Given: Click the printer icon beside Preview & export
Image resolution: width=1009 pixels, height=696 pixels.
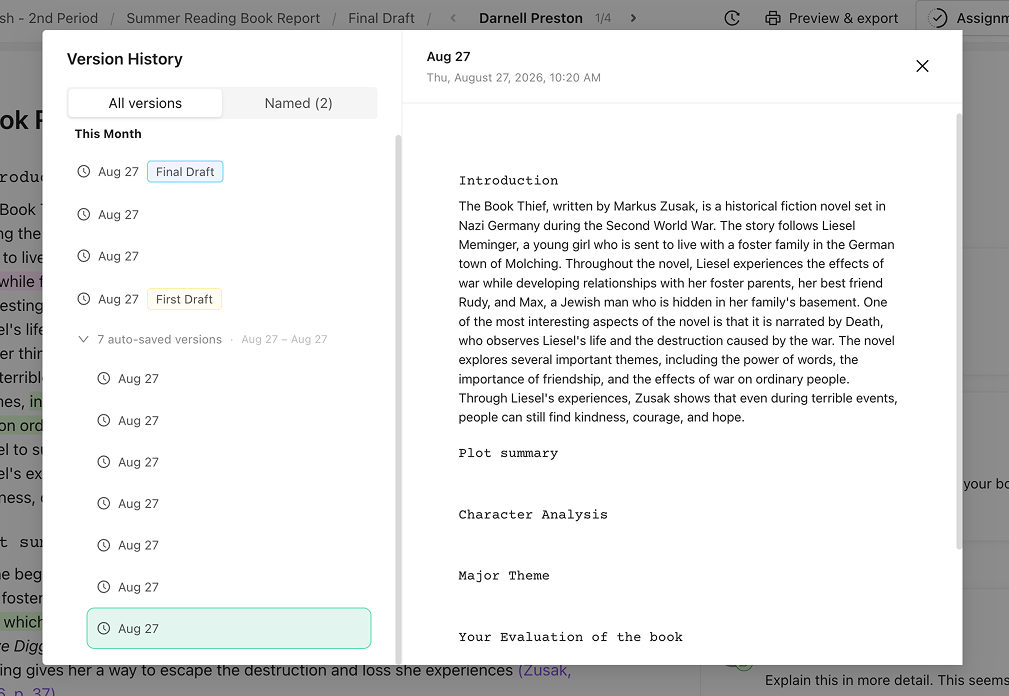Looking at the screenshot, I should [x=773, y=18].
